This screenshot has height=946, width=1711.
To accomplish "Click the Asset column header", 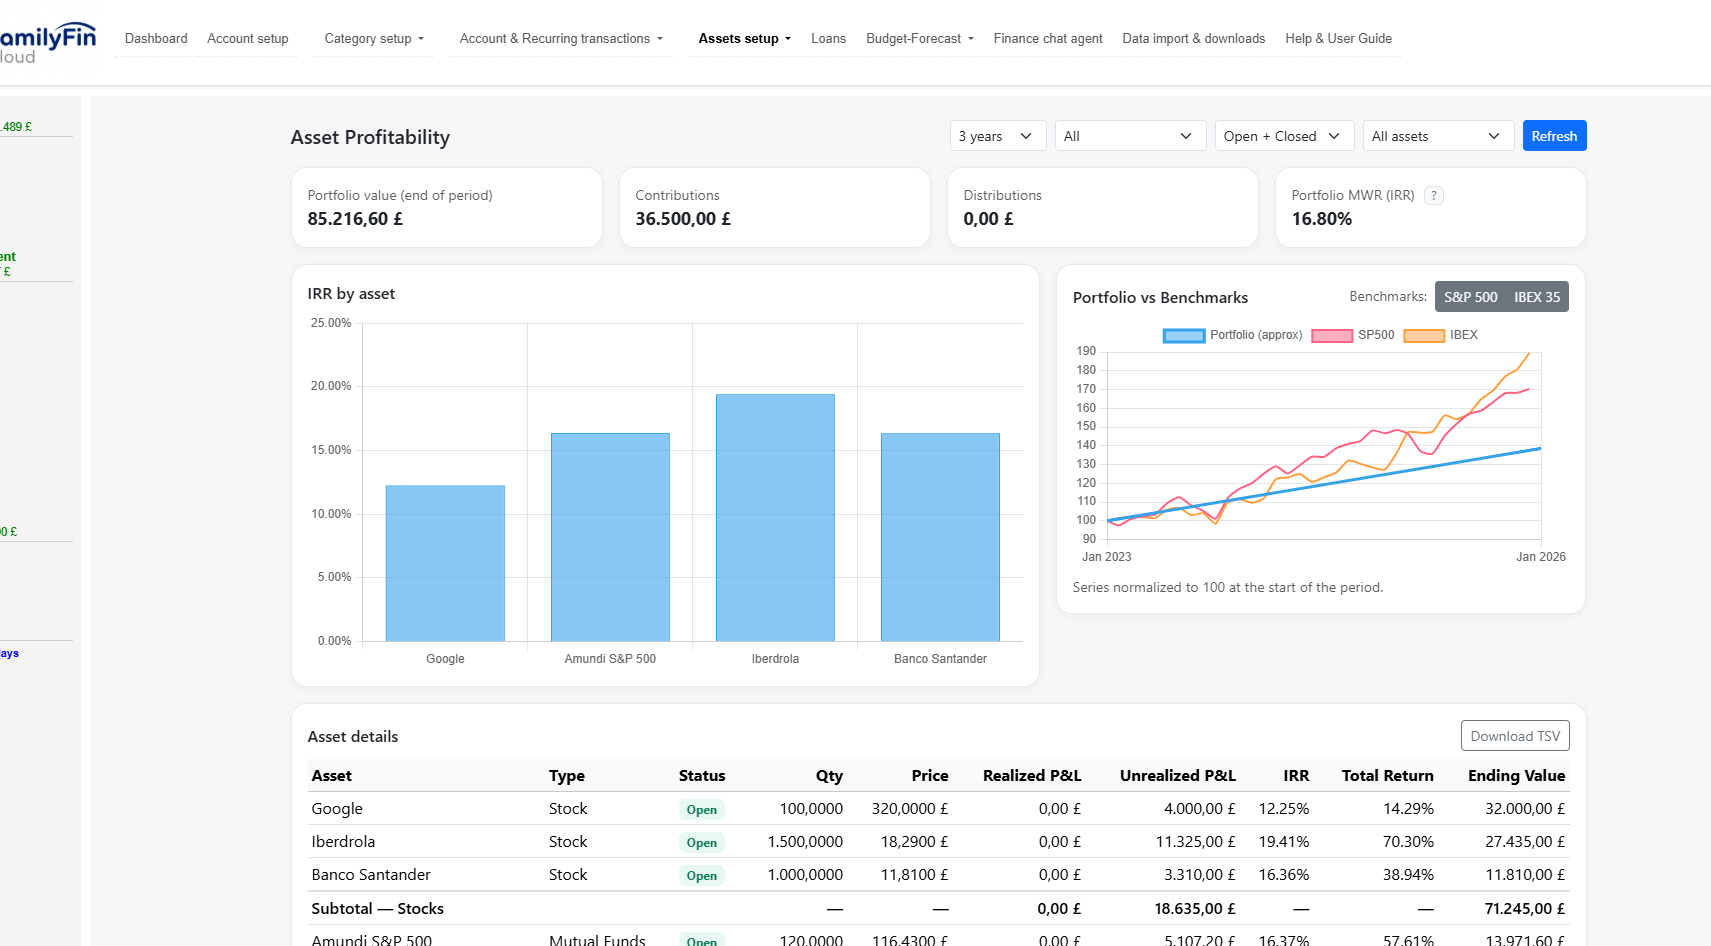I will pos(332,776).
